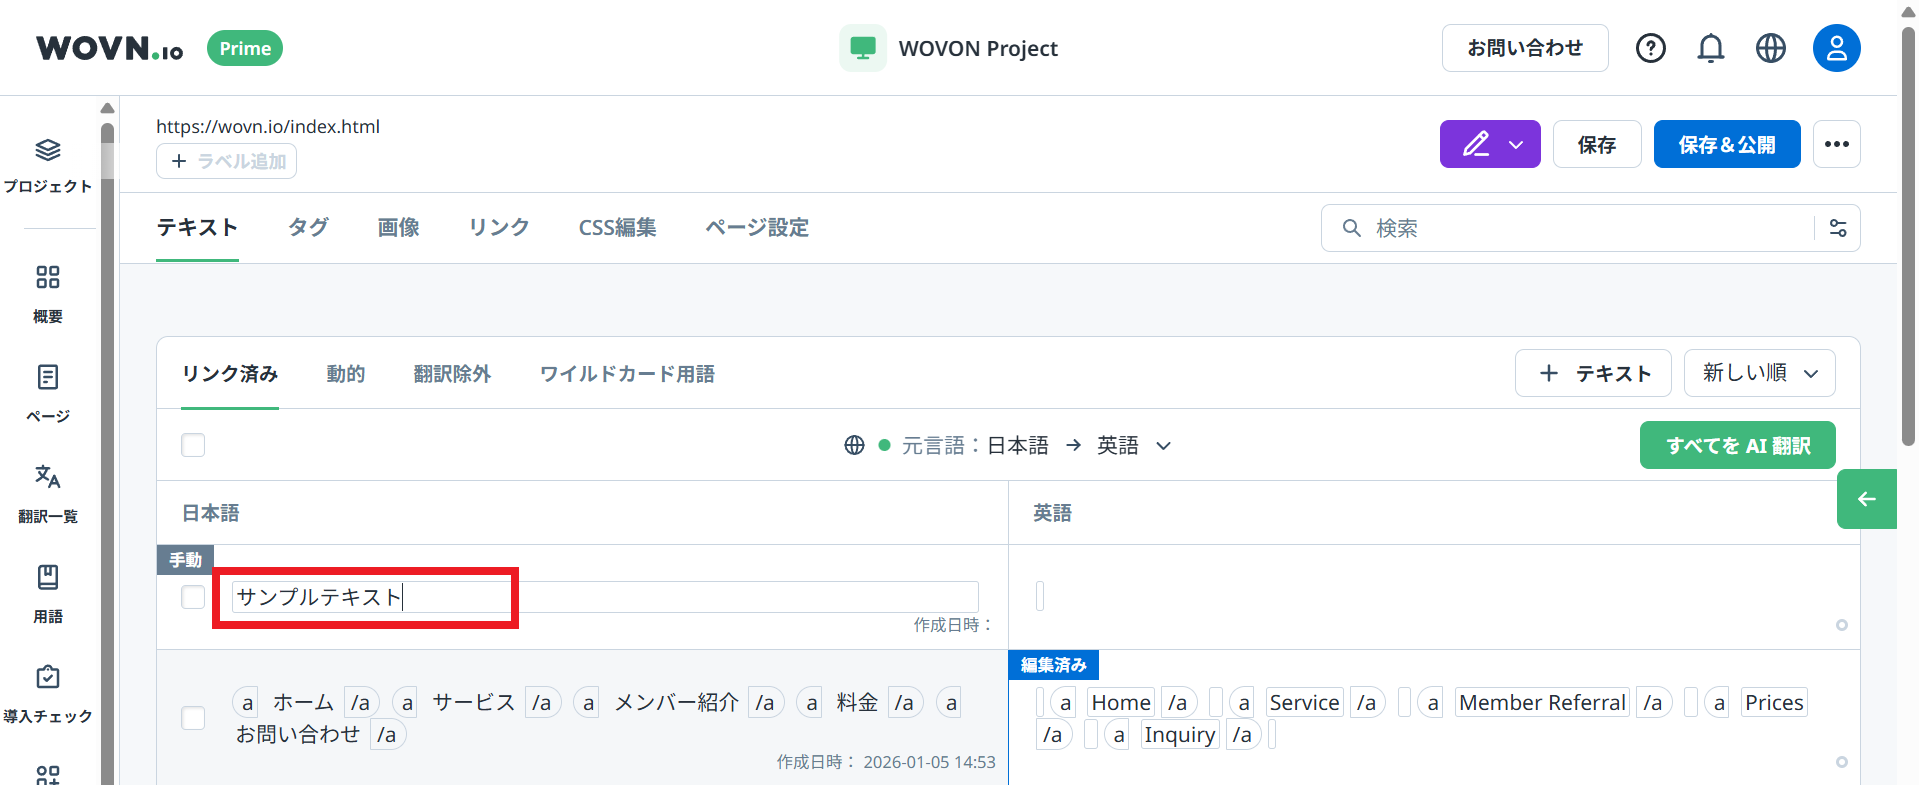The image size is (1919, 785).
Task: Click the Prime plan badge
Action: [245, 48]
